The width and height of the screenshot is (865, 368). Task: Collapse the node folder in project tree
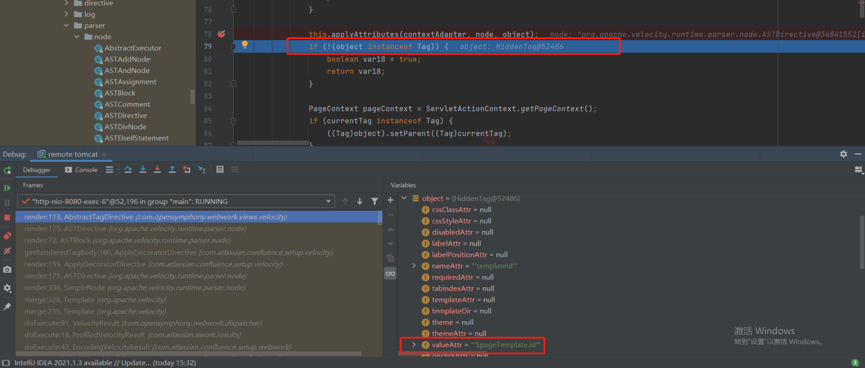tap(77, 37)
